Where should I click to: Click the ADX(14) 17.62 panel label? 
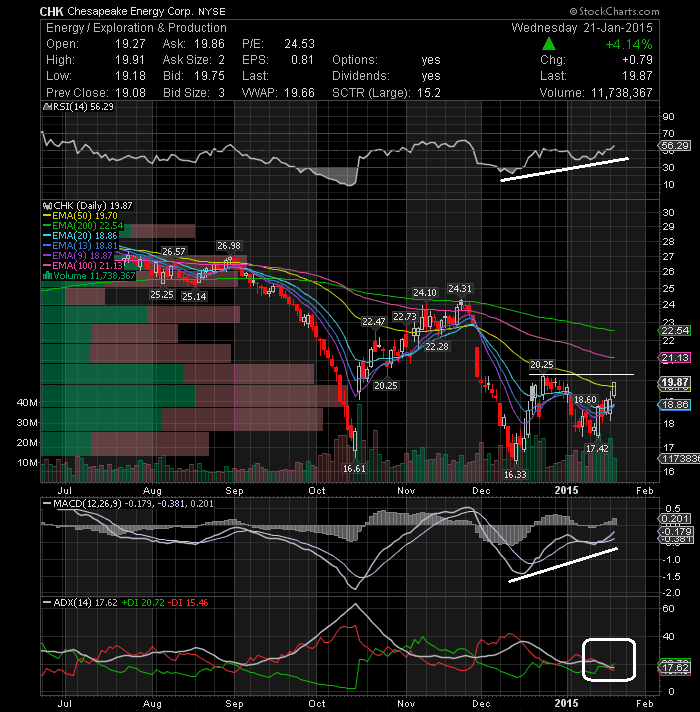(x=79, y=603)
